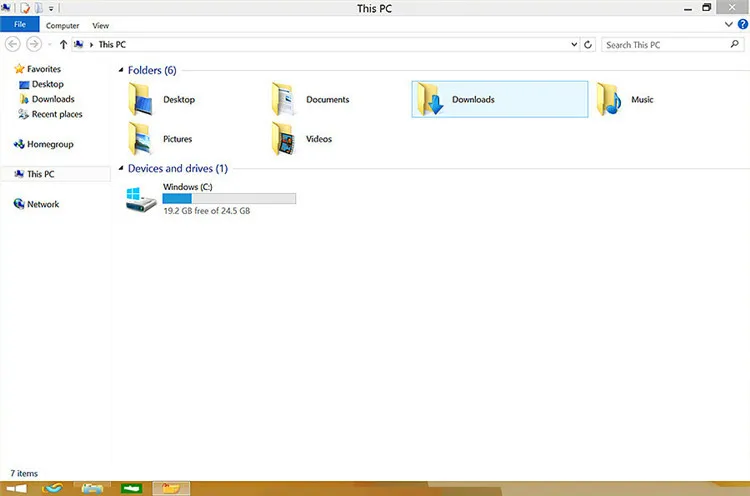Open the Pictures folder icon
The width and height of the screenshot is (750, 496).
point(140,139)
